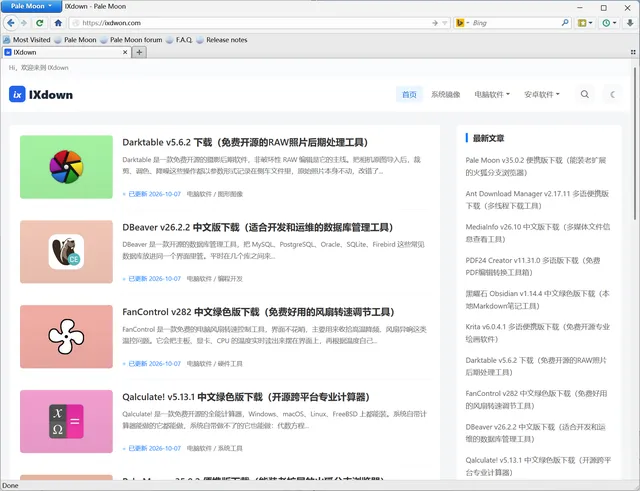Screen dimensions: 640x491
Task: Open the downloads arrow icon
Action: point(630,23)
